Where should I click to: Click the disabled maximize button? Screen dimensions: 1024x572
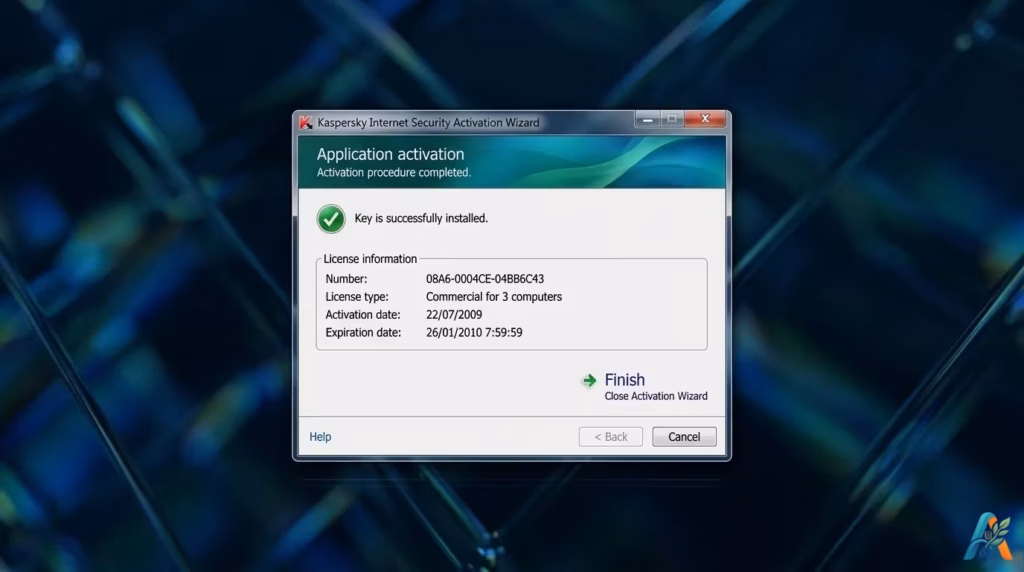click(671, 119)
